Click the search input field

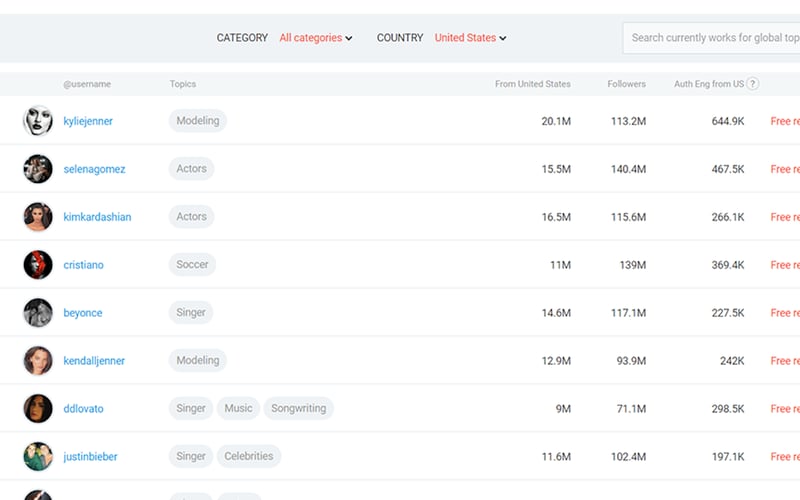[x=711, y=38]
